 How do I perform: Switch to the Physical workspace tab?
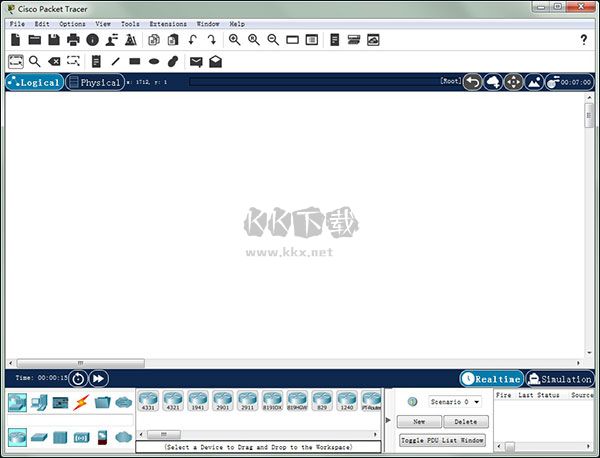tap(95, 82)
